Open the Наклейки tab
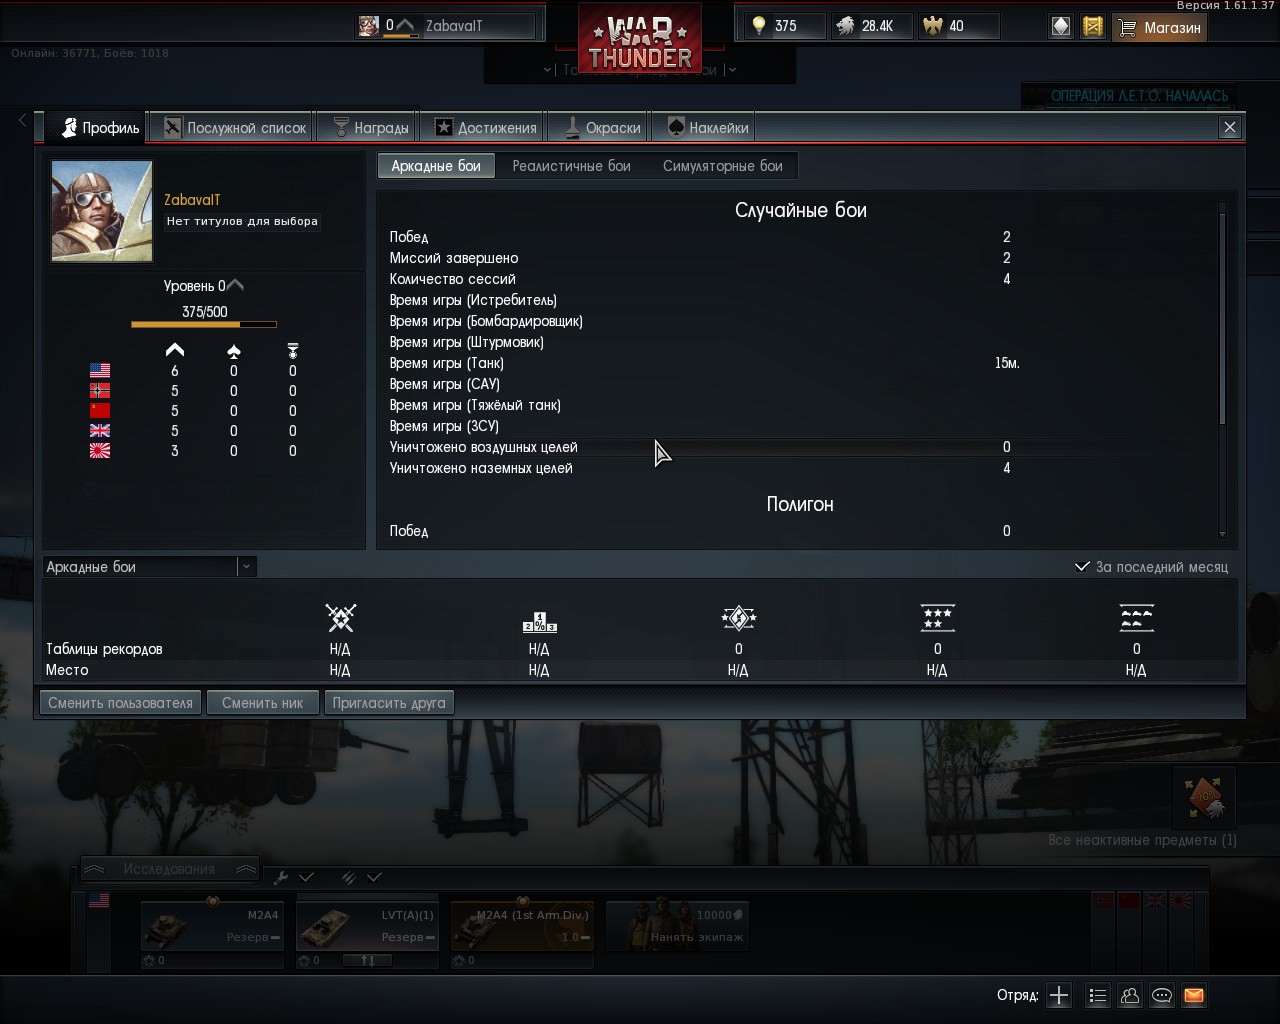 click(x=706, y=128)
